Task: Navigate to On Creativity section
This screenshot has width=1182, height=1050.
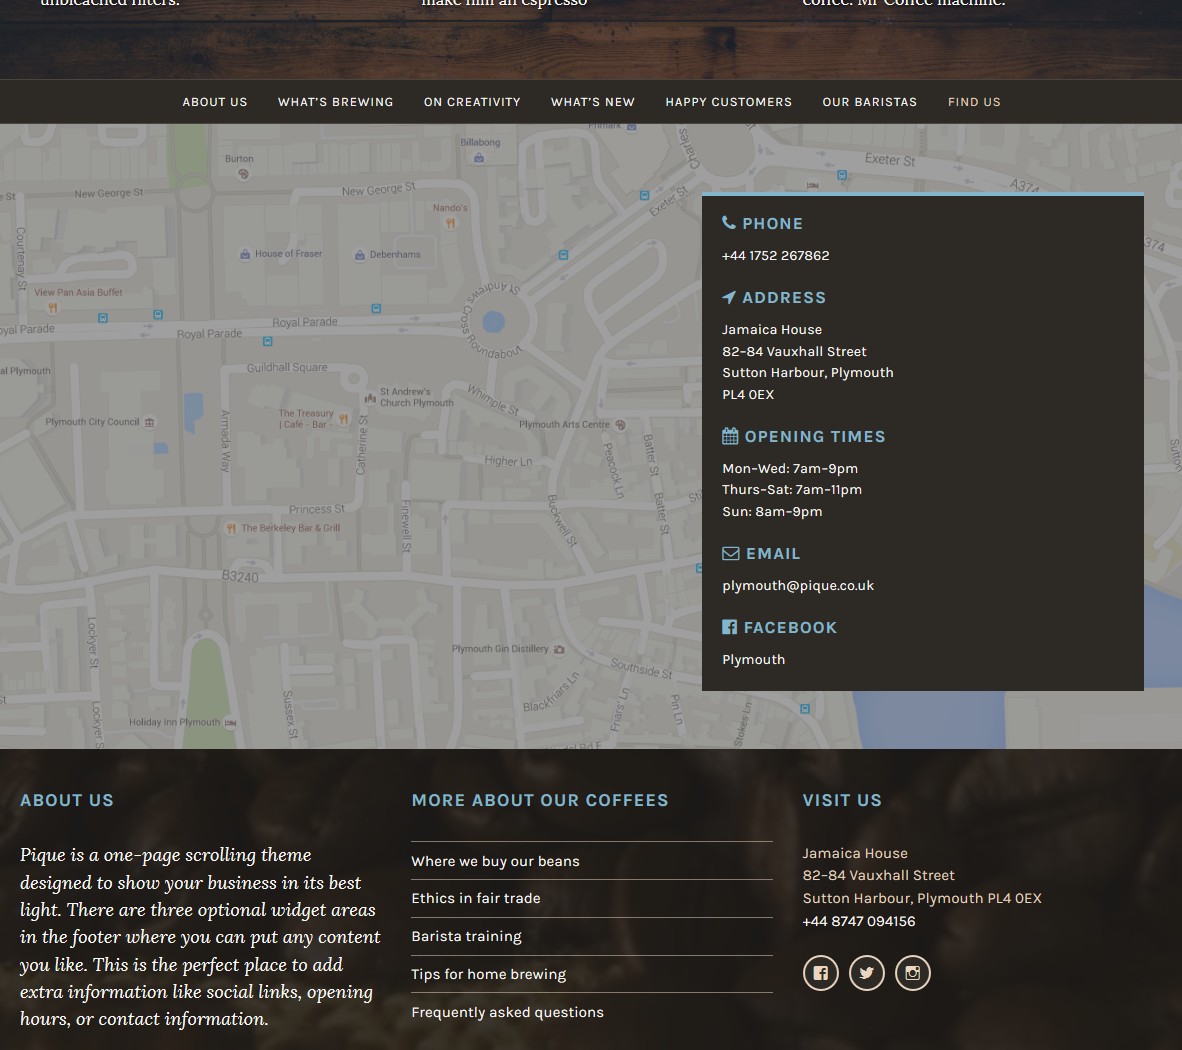Action: 472,102
